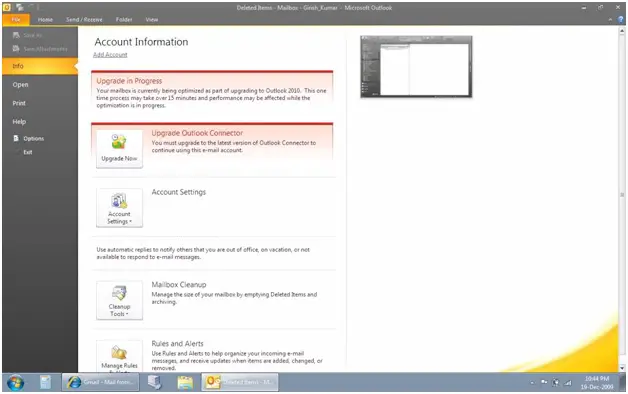Expand the Cleanup Tools dropdown arrow
The height and width of the screenshot is (394, 628).
pos(127,314)
